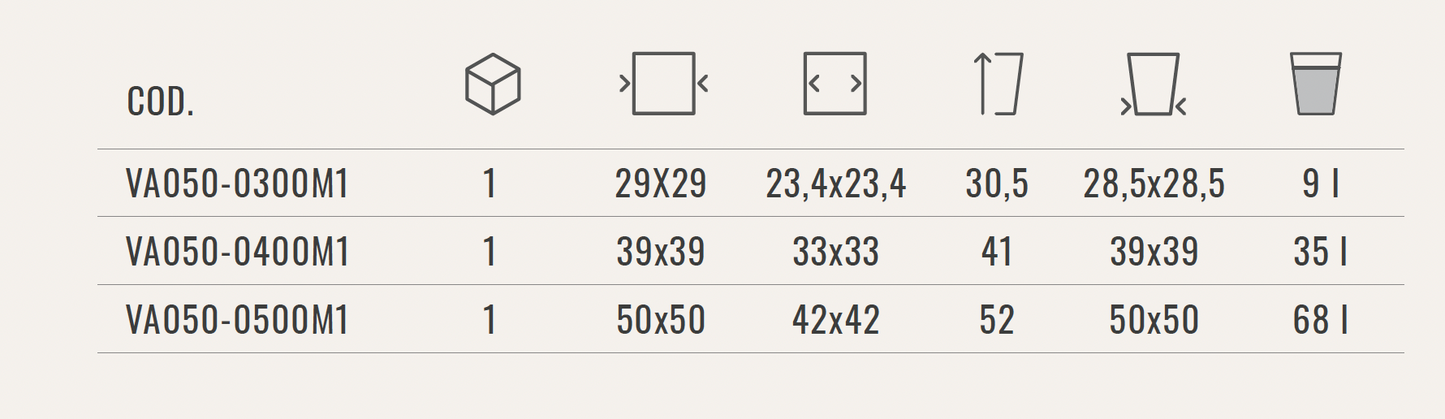
Task: Click the 68 l volume value
Action: tap(1320, 320)
